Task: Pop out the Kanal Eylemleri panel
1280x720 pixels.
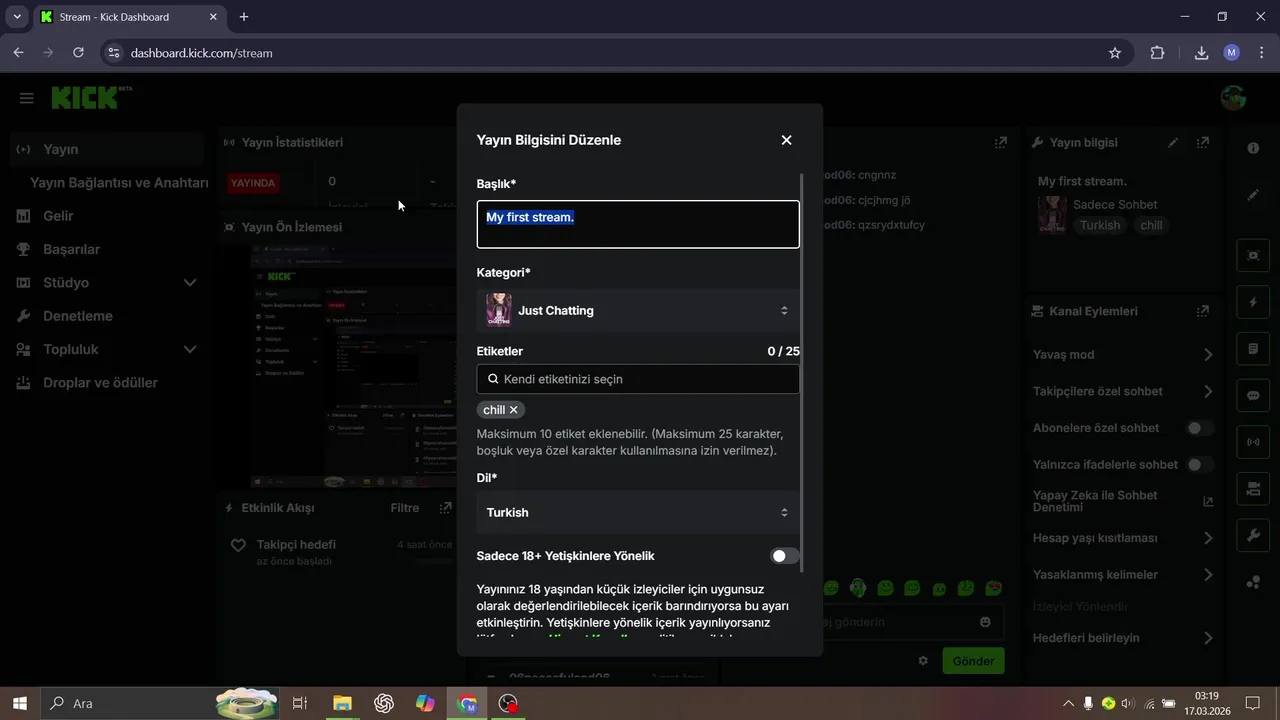Action: (1203, 311)
